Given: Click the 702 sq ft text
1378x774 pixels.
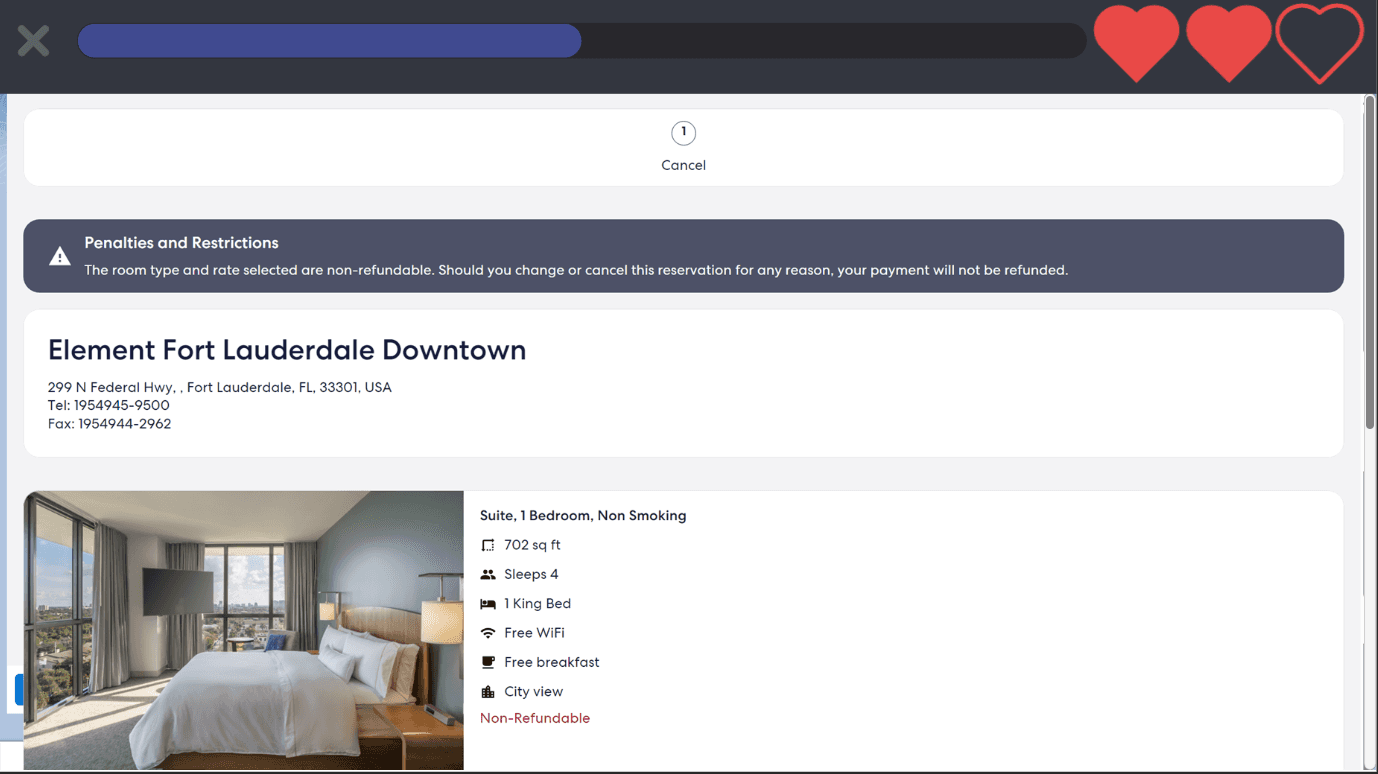Looking at the screenshot, I should [x=532, y=545].
